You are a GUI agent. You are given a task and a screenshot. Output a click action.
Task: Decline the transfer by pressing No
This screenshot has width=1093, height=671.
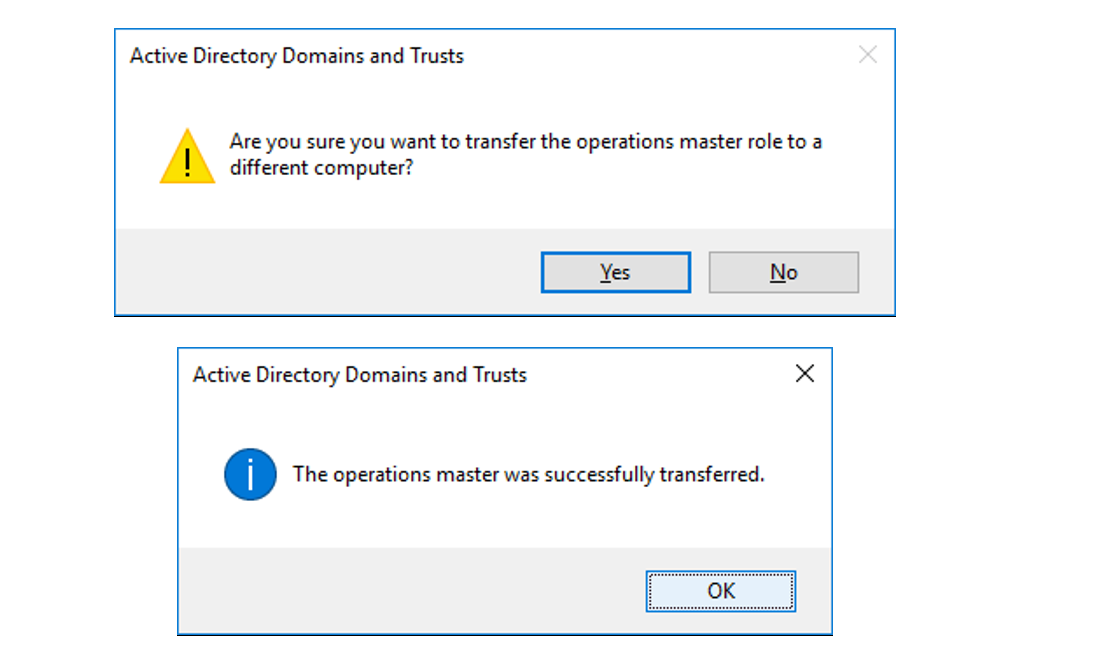[x=783, y=272]
